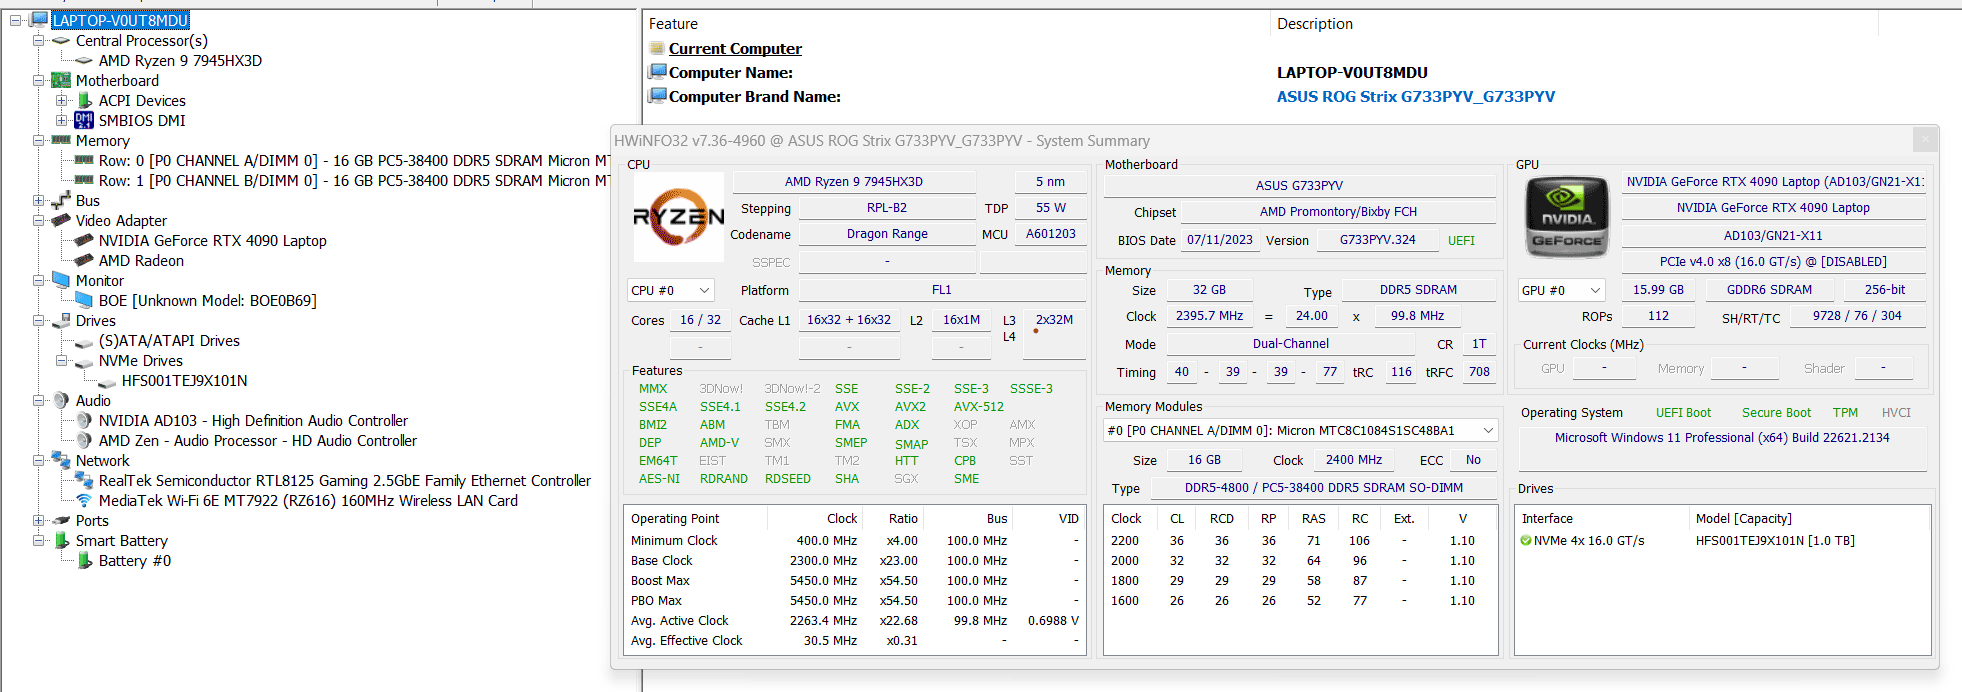Open the Memory Modules channel dropdown

[1300, 430]
